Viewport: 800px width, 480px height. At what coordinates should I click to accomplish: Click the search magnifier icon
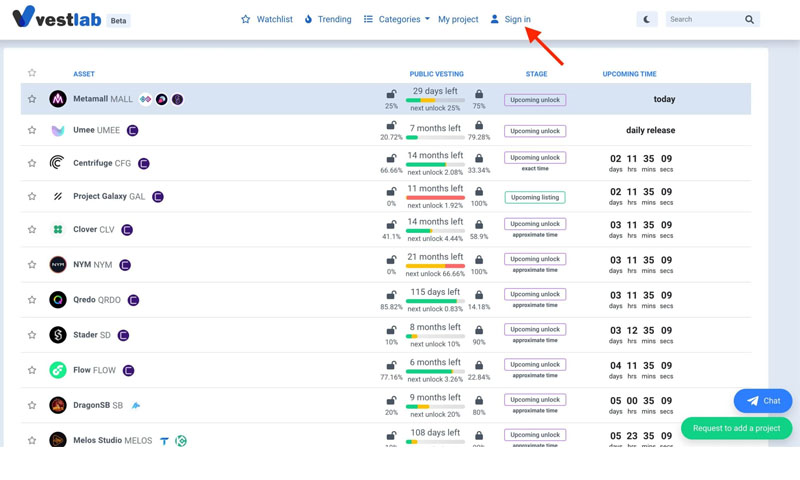(749, 19)
